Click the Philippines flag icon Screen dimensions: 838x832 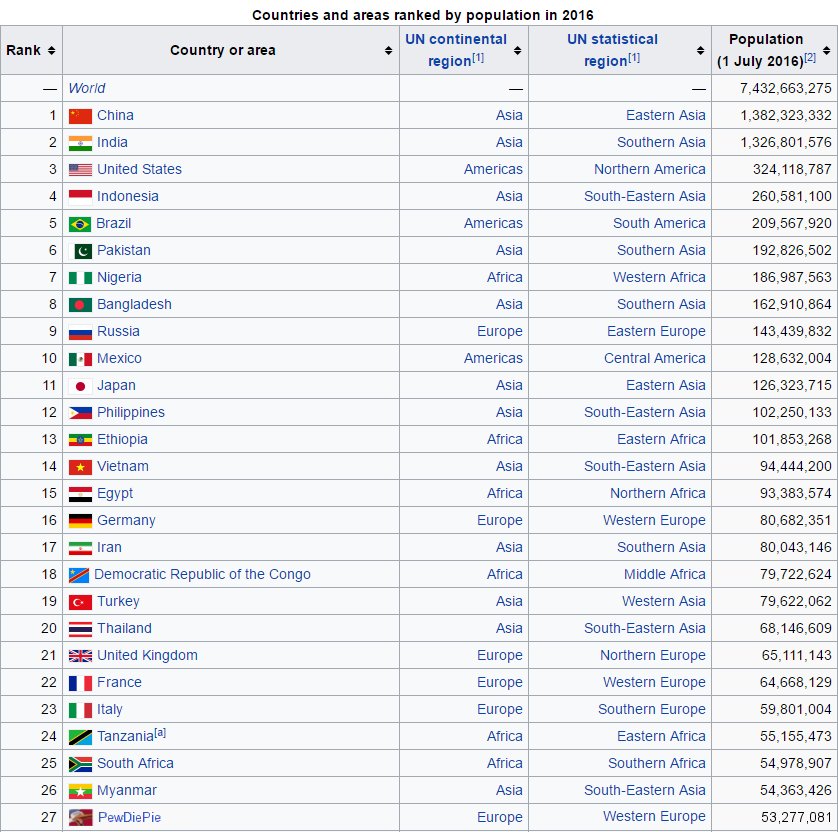coord(80,413)
